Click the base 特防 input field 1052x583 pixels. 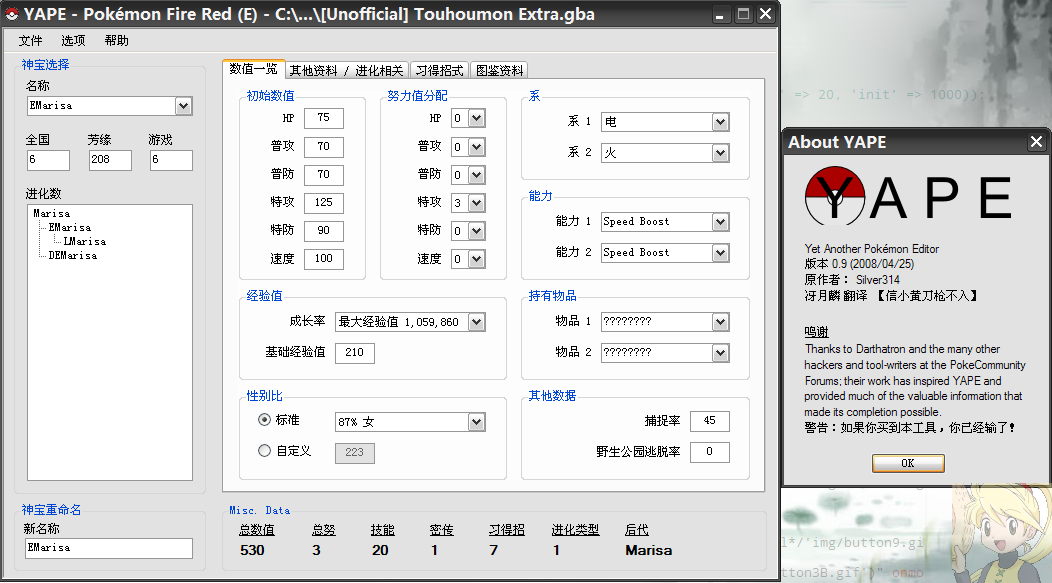pyautogui.click(x=324, y=231)
